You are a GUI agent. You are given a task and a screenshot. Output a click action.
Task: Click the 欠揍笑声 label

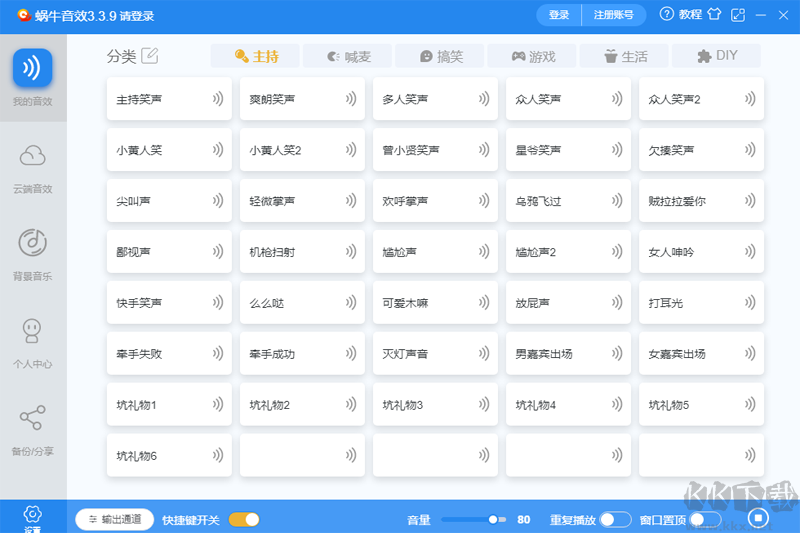(x=671, y=150)
